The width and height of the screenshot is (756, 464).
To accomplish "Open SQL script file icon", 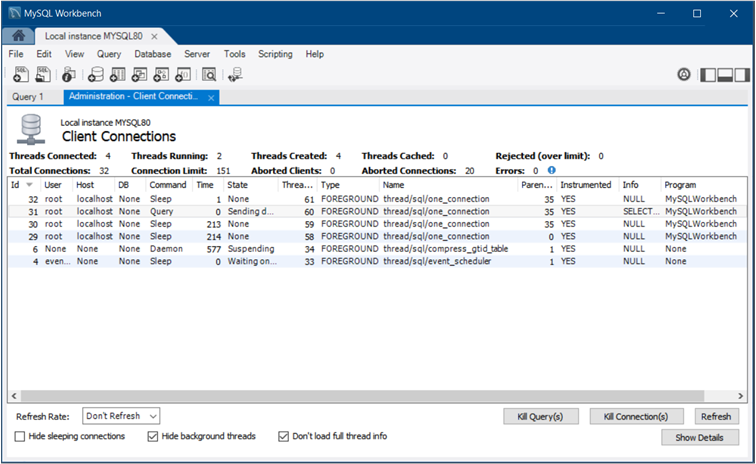I will 43,74.
